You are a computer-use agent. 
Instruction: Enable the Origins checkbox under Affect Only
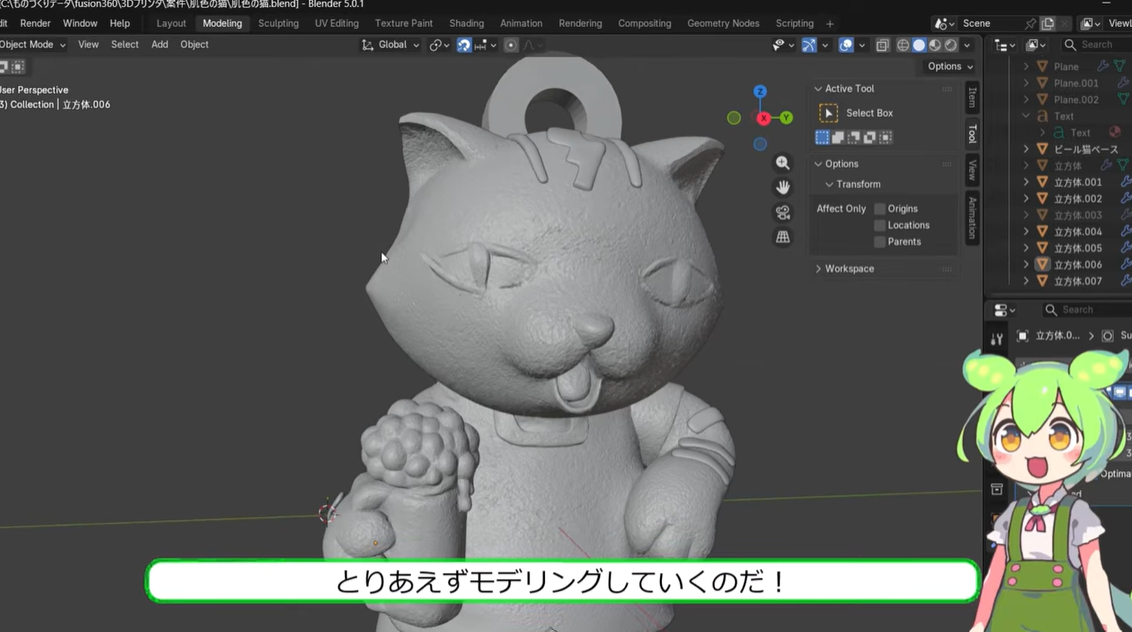pos(881,208)
